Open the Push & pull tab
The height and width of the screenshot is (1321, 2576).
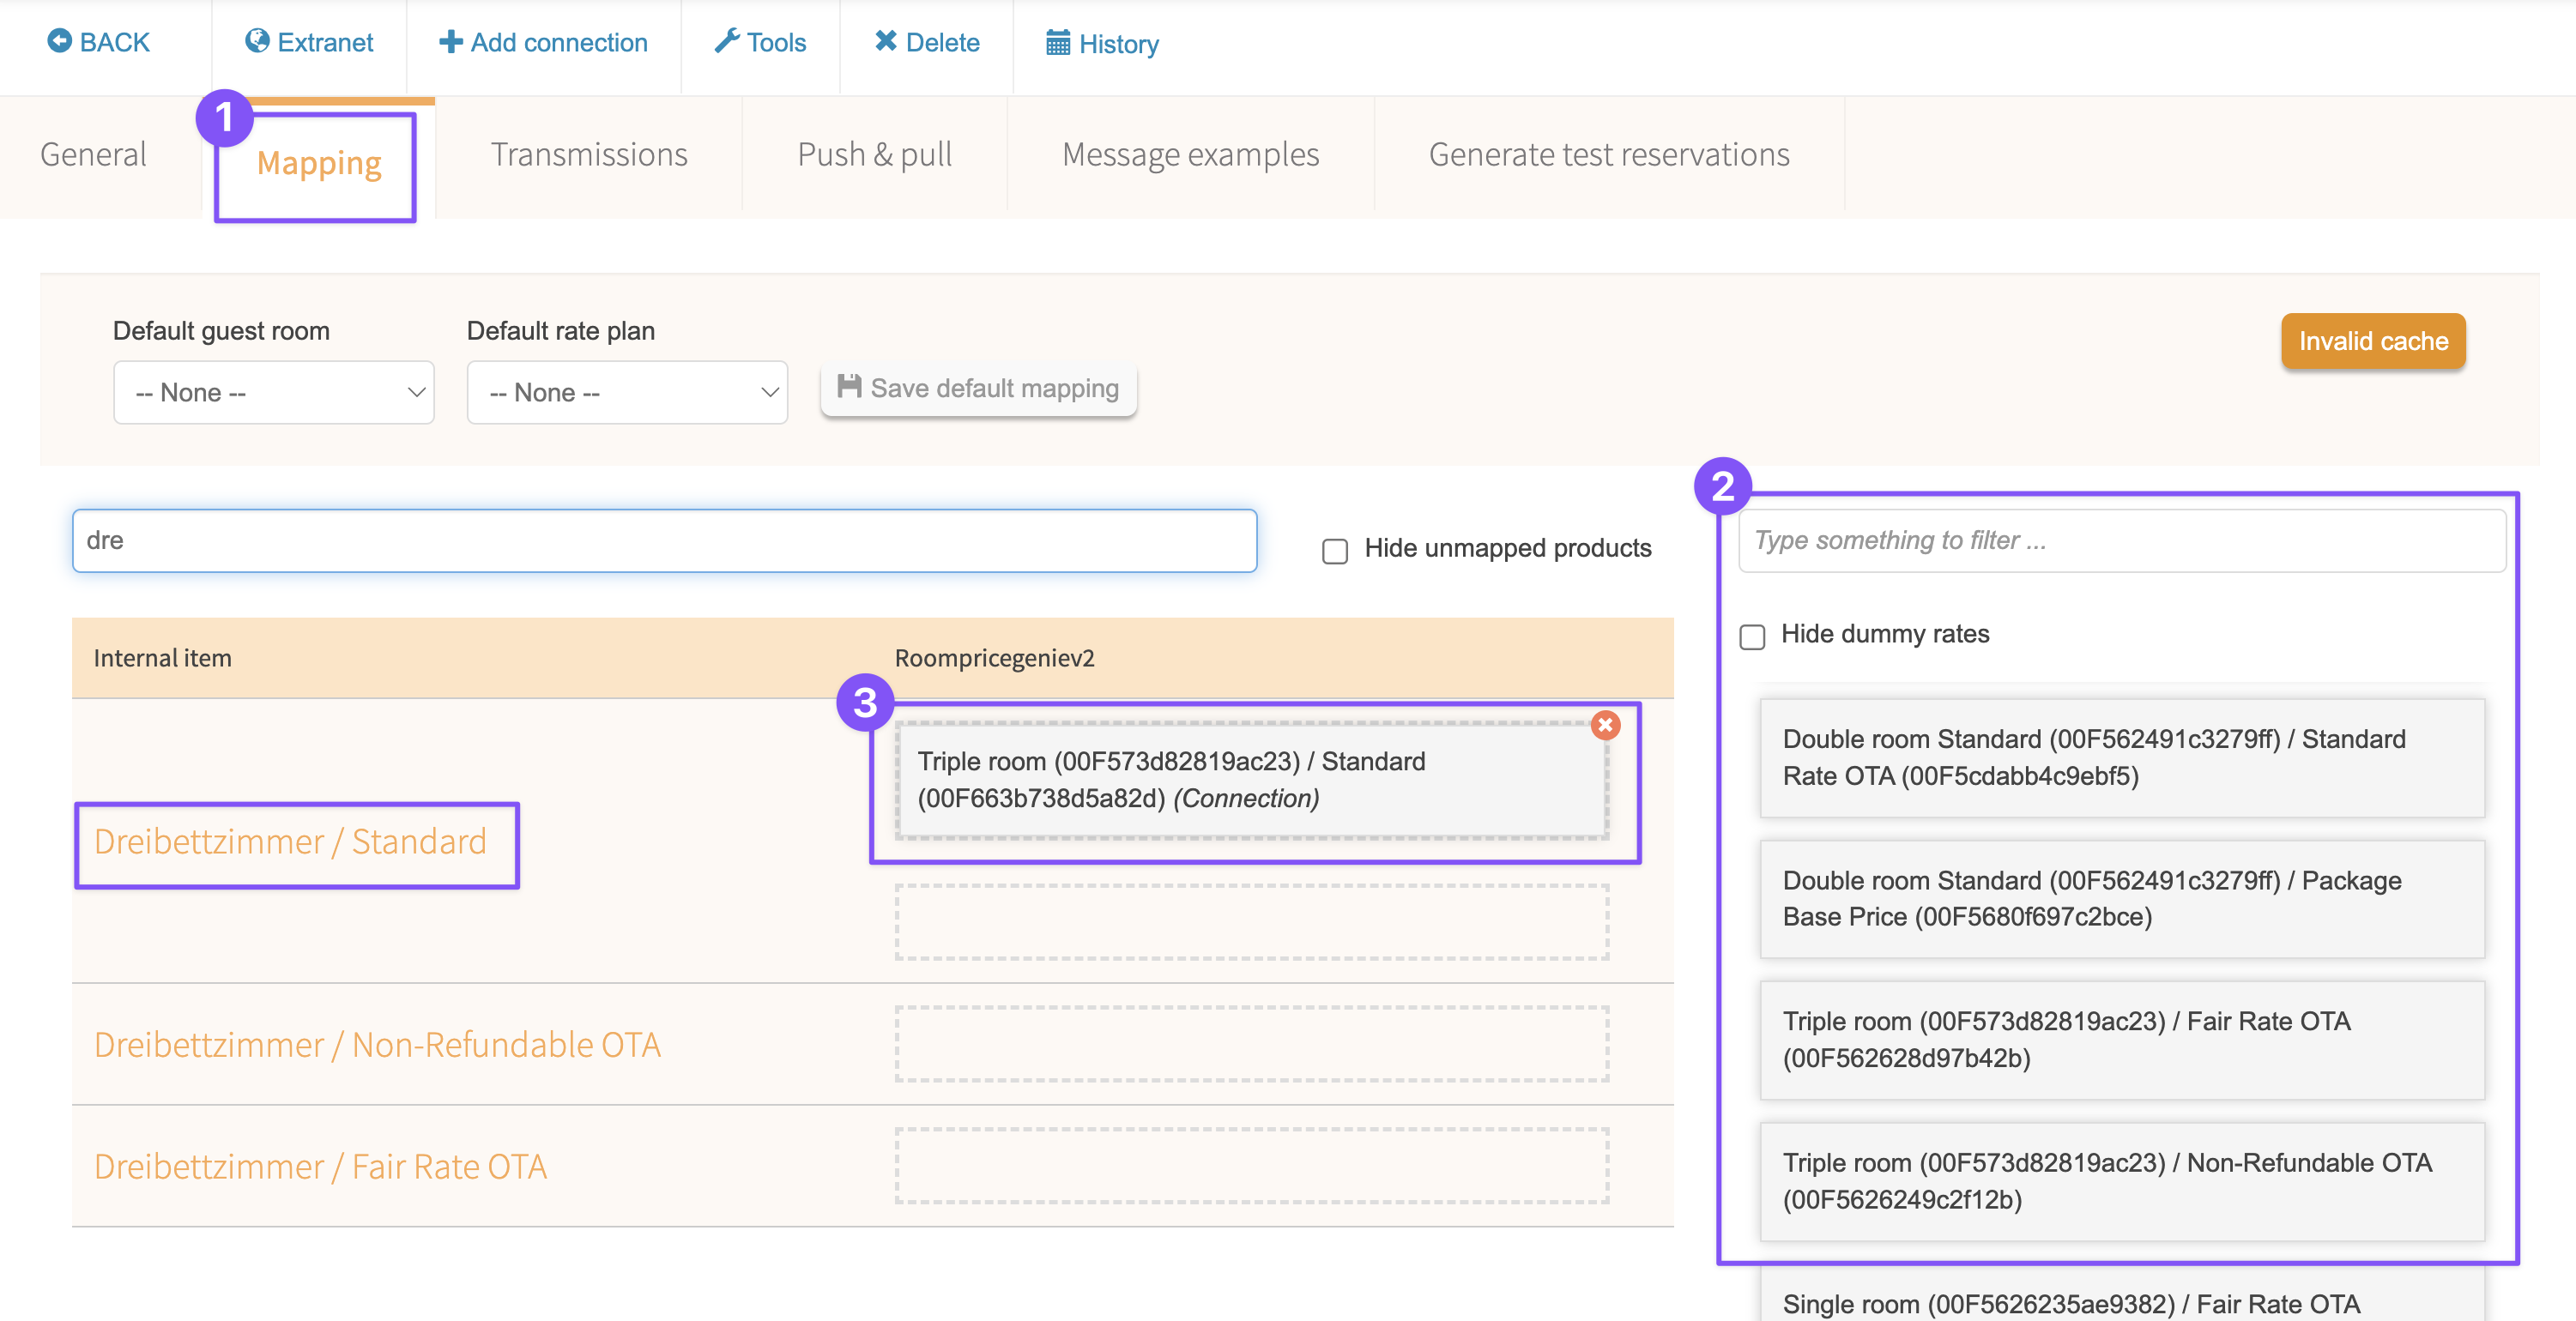tap(874, 155)
